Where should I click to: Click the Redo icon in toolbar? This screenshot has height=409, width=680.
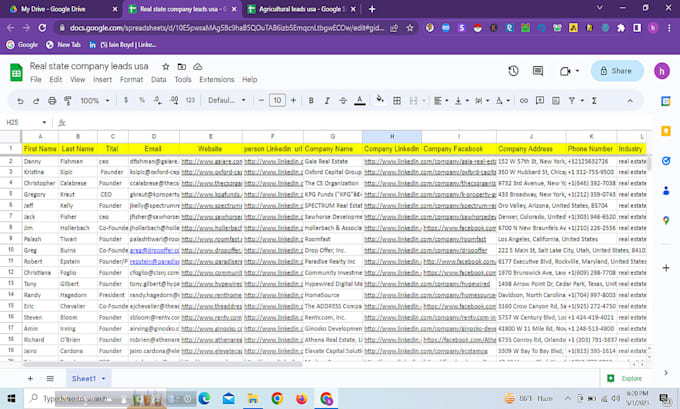coord(36,101)
